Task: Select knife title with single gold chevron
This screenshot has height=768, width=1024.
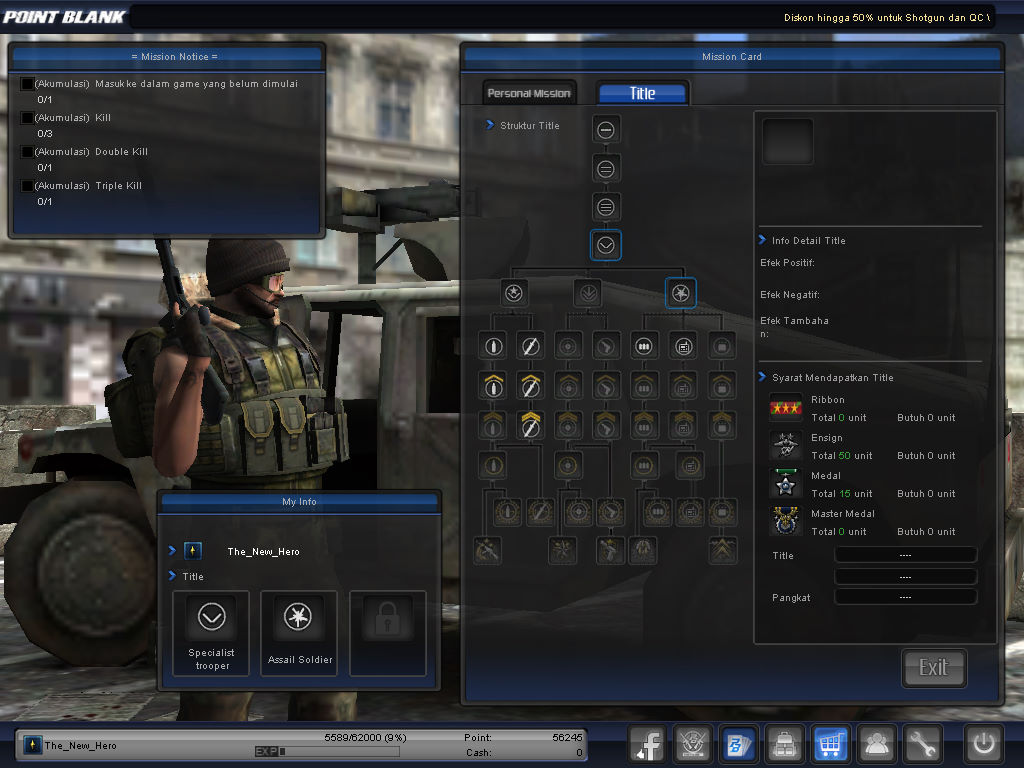Action: [530, 385]
